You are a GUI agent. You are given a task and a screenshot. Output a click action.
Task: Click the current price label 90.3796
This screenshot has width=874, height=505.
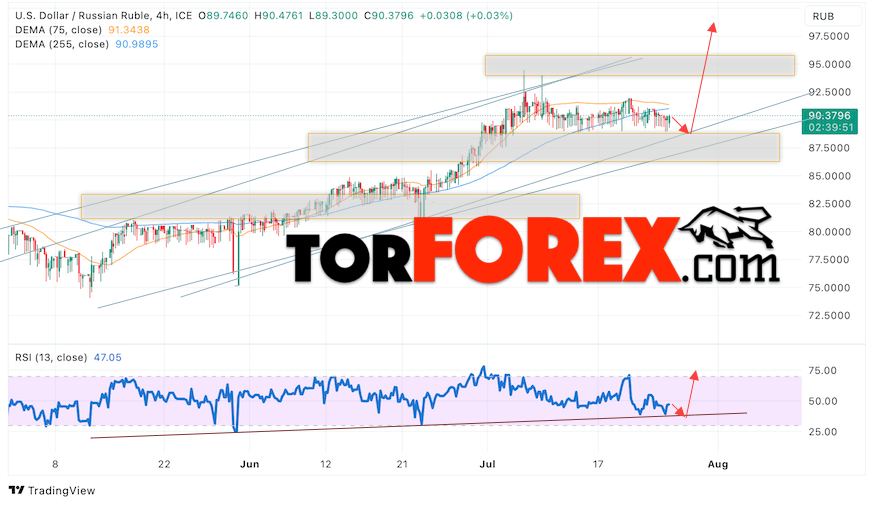tap(829, 115)
